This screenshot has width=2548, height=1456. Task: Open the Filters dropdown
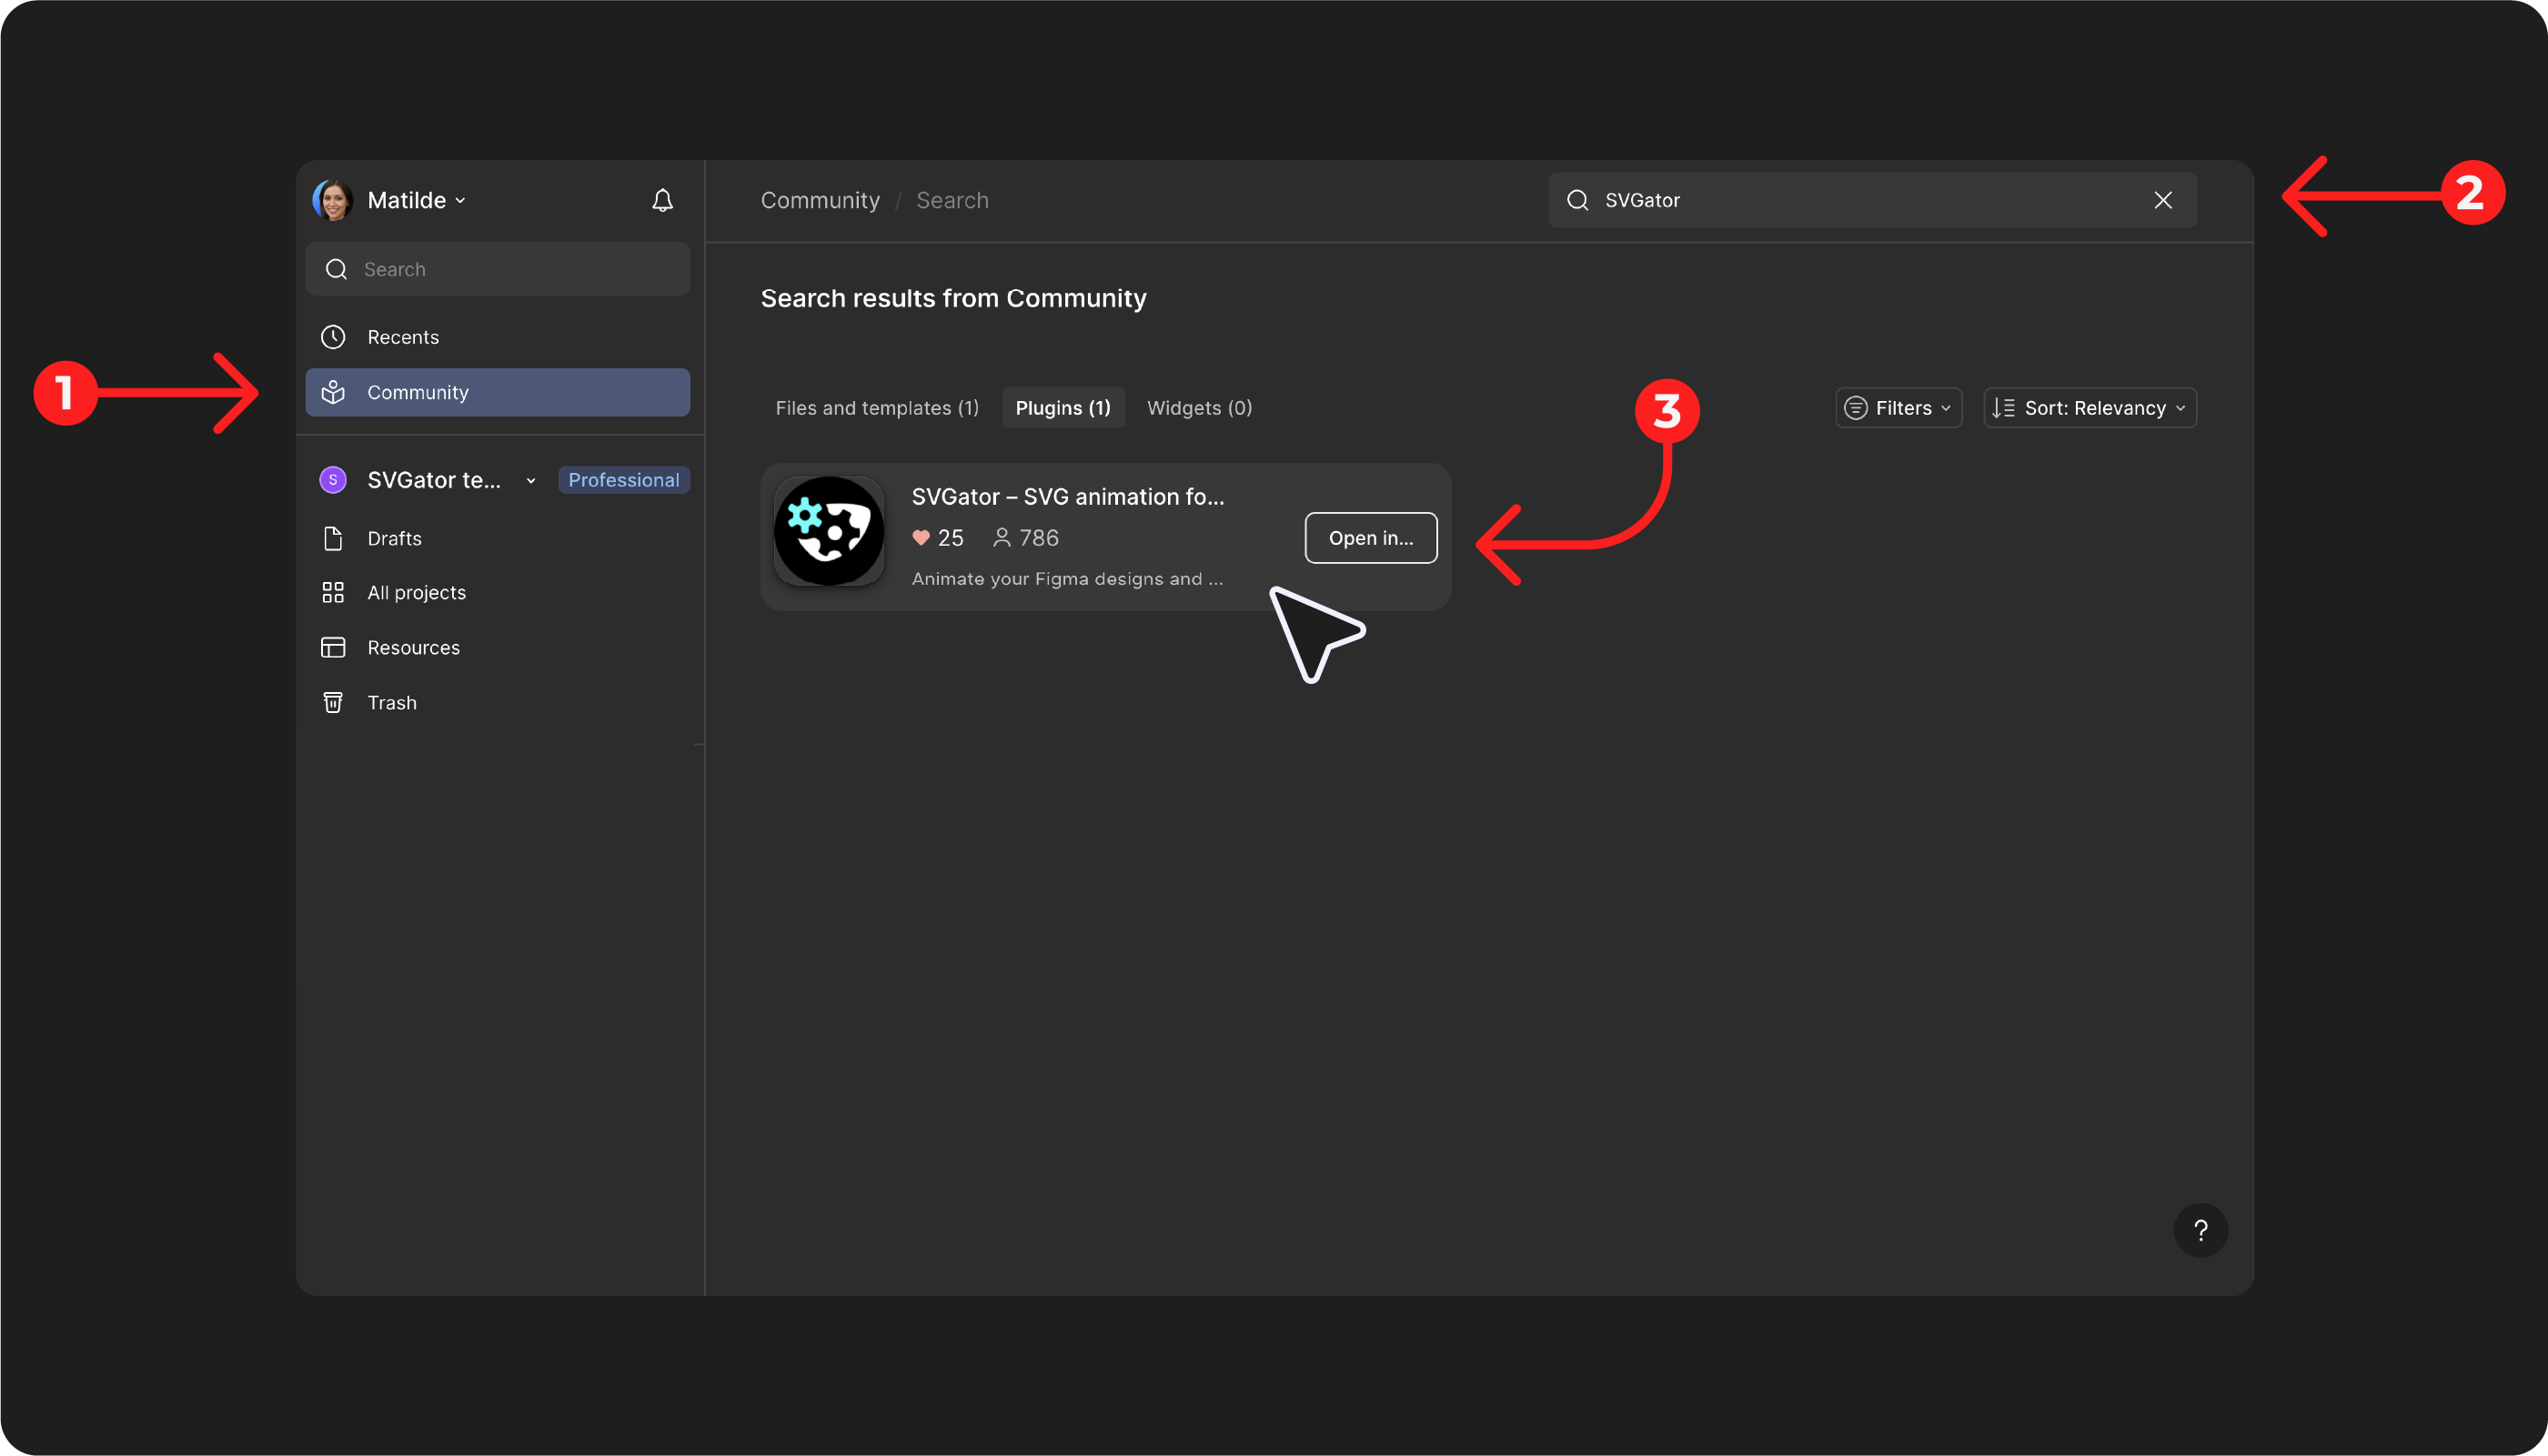pos(1898,408)
